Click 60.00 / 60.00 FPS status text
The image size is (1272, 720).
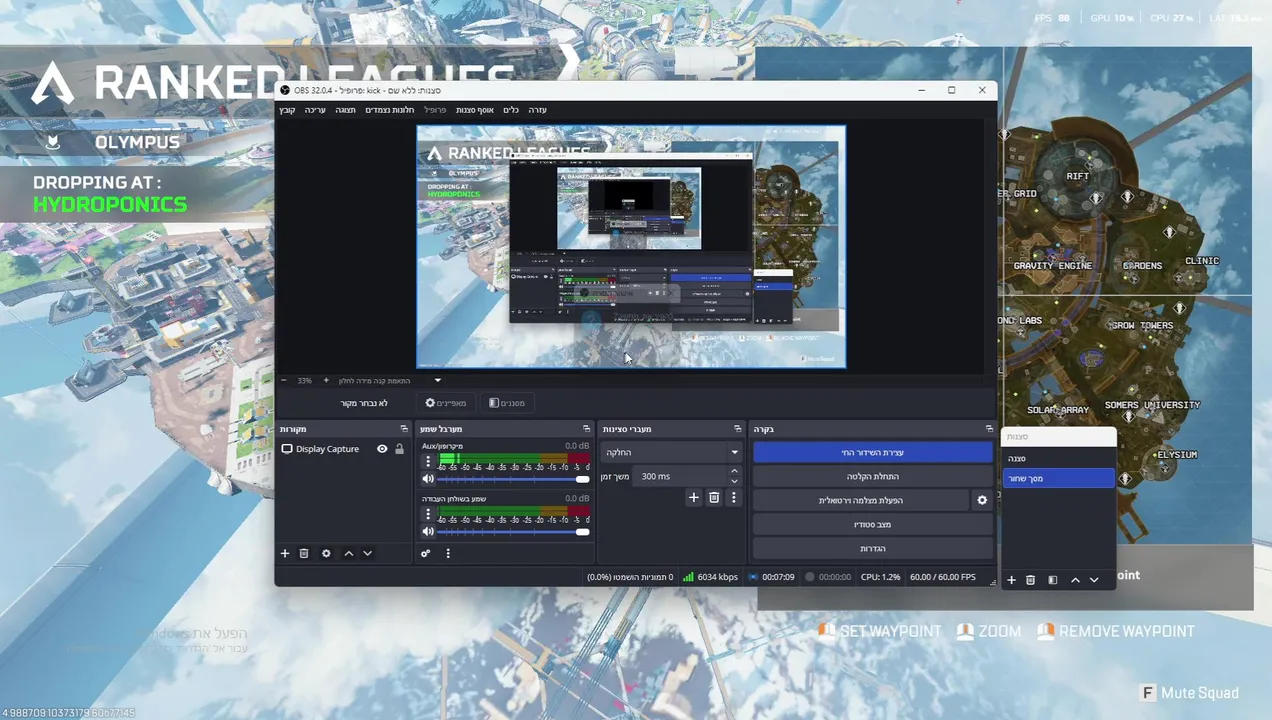(942, 577)
